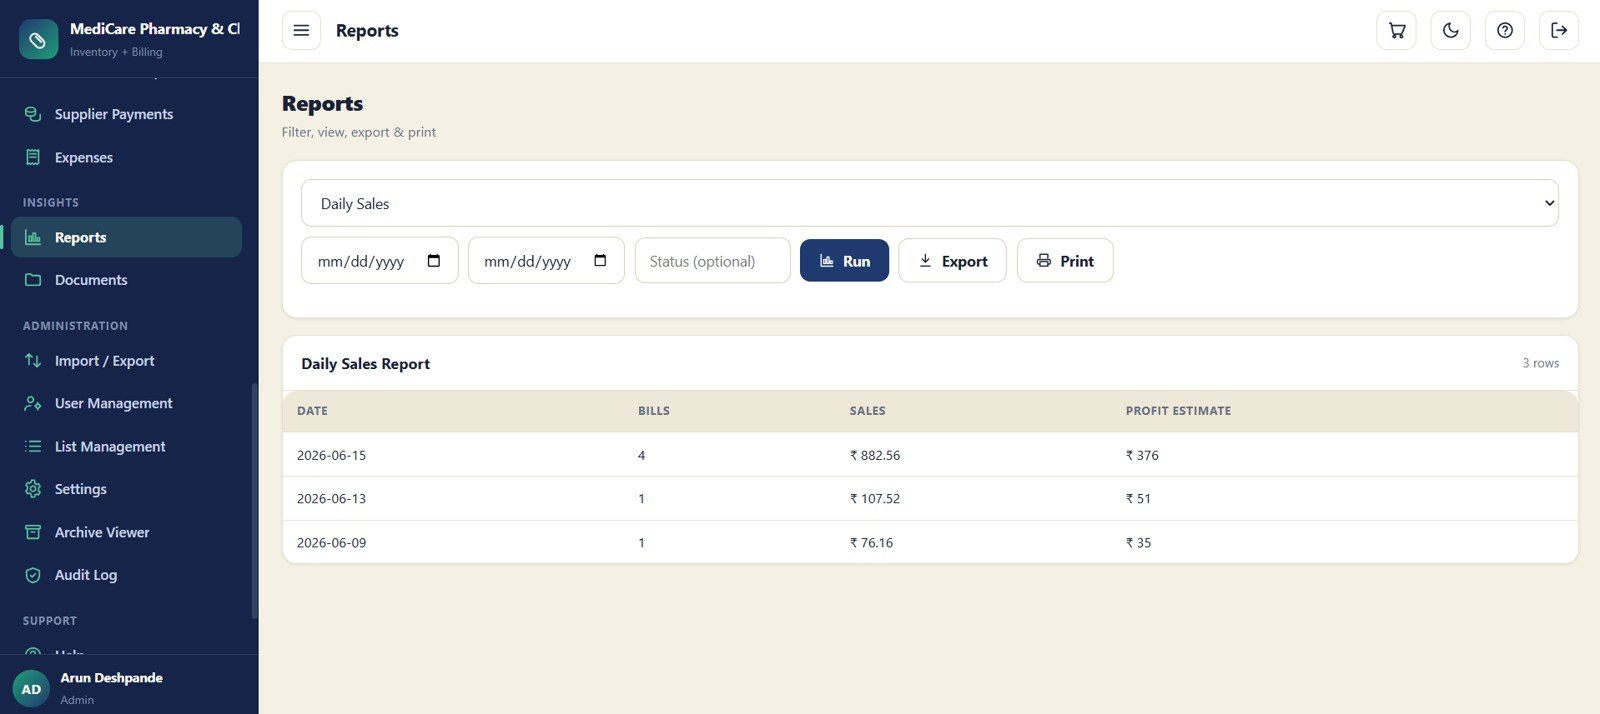Click the Arun Deshpande user name
This screenshot has height=714, width=1600.
(111, 678)
